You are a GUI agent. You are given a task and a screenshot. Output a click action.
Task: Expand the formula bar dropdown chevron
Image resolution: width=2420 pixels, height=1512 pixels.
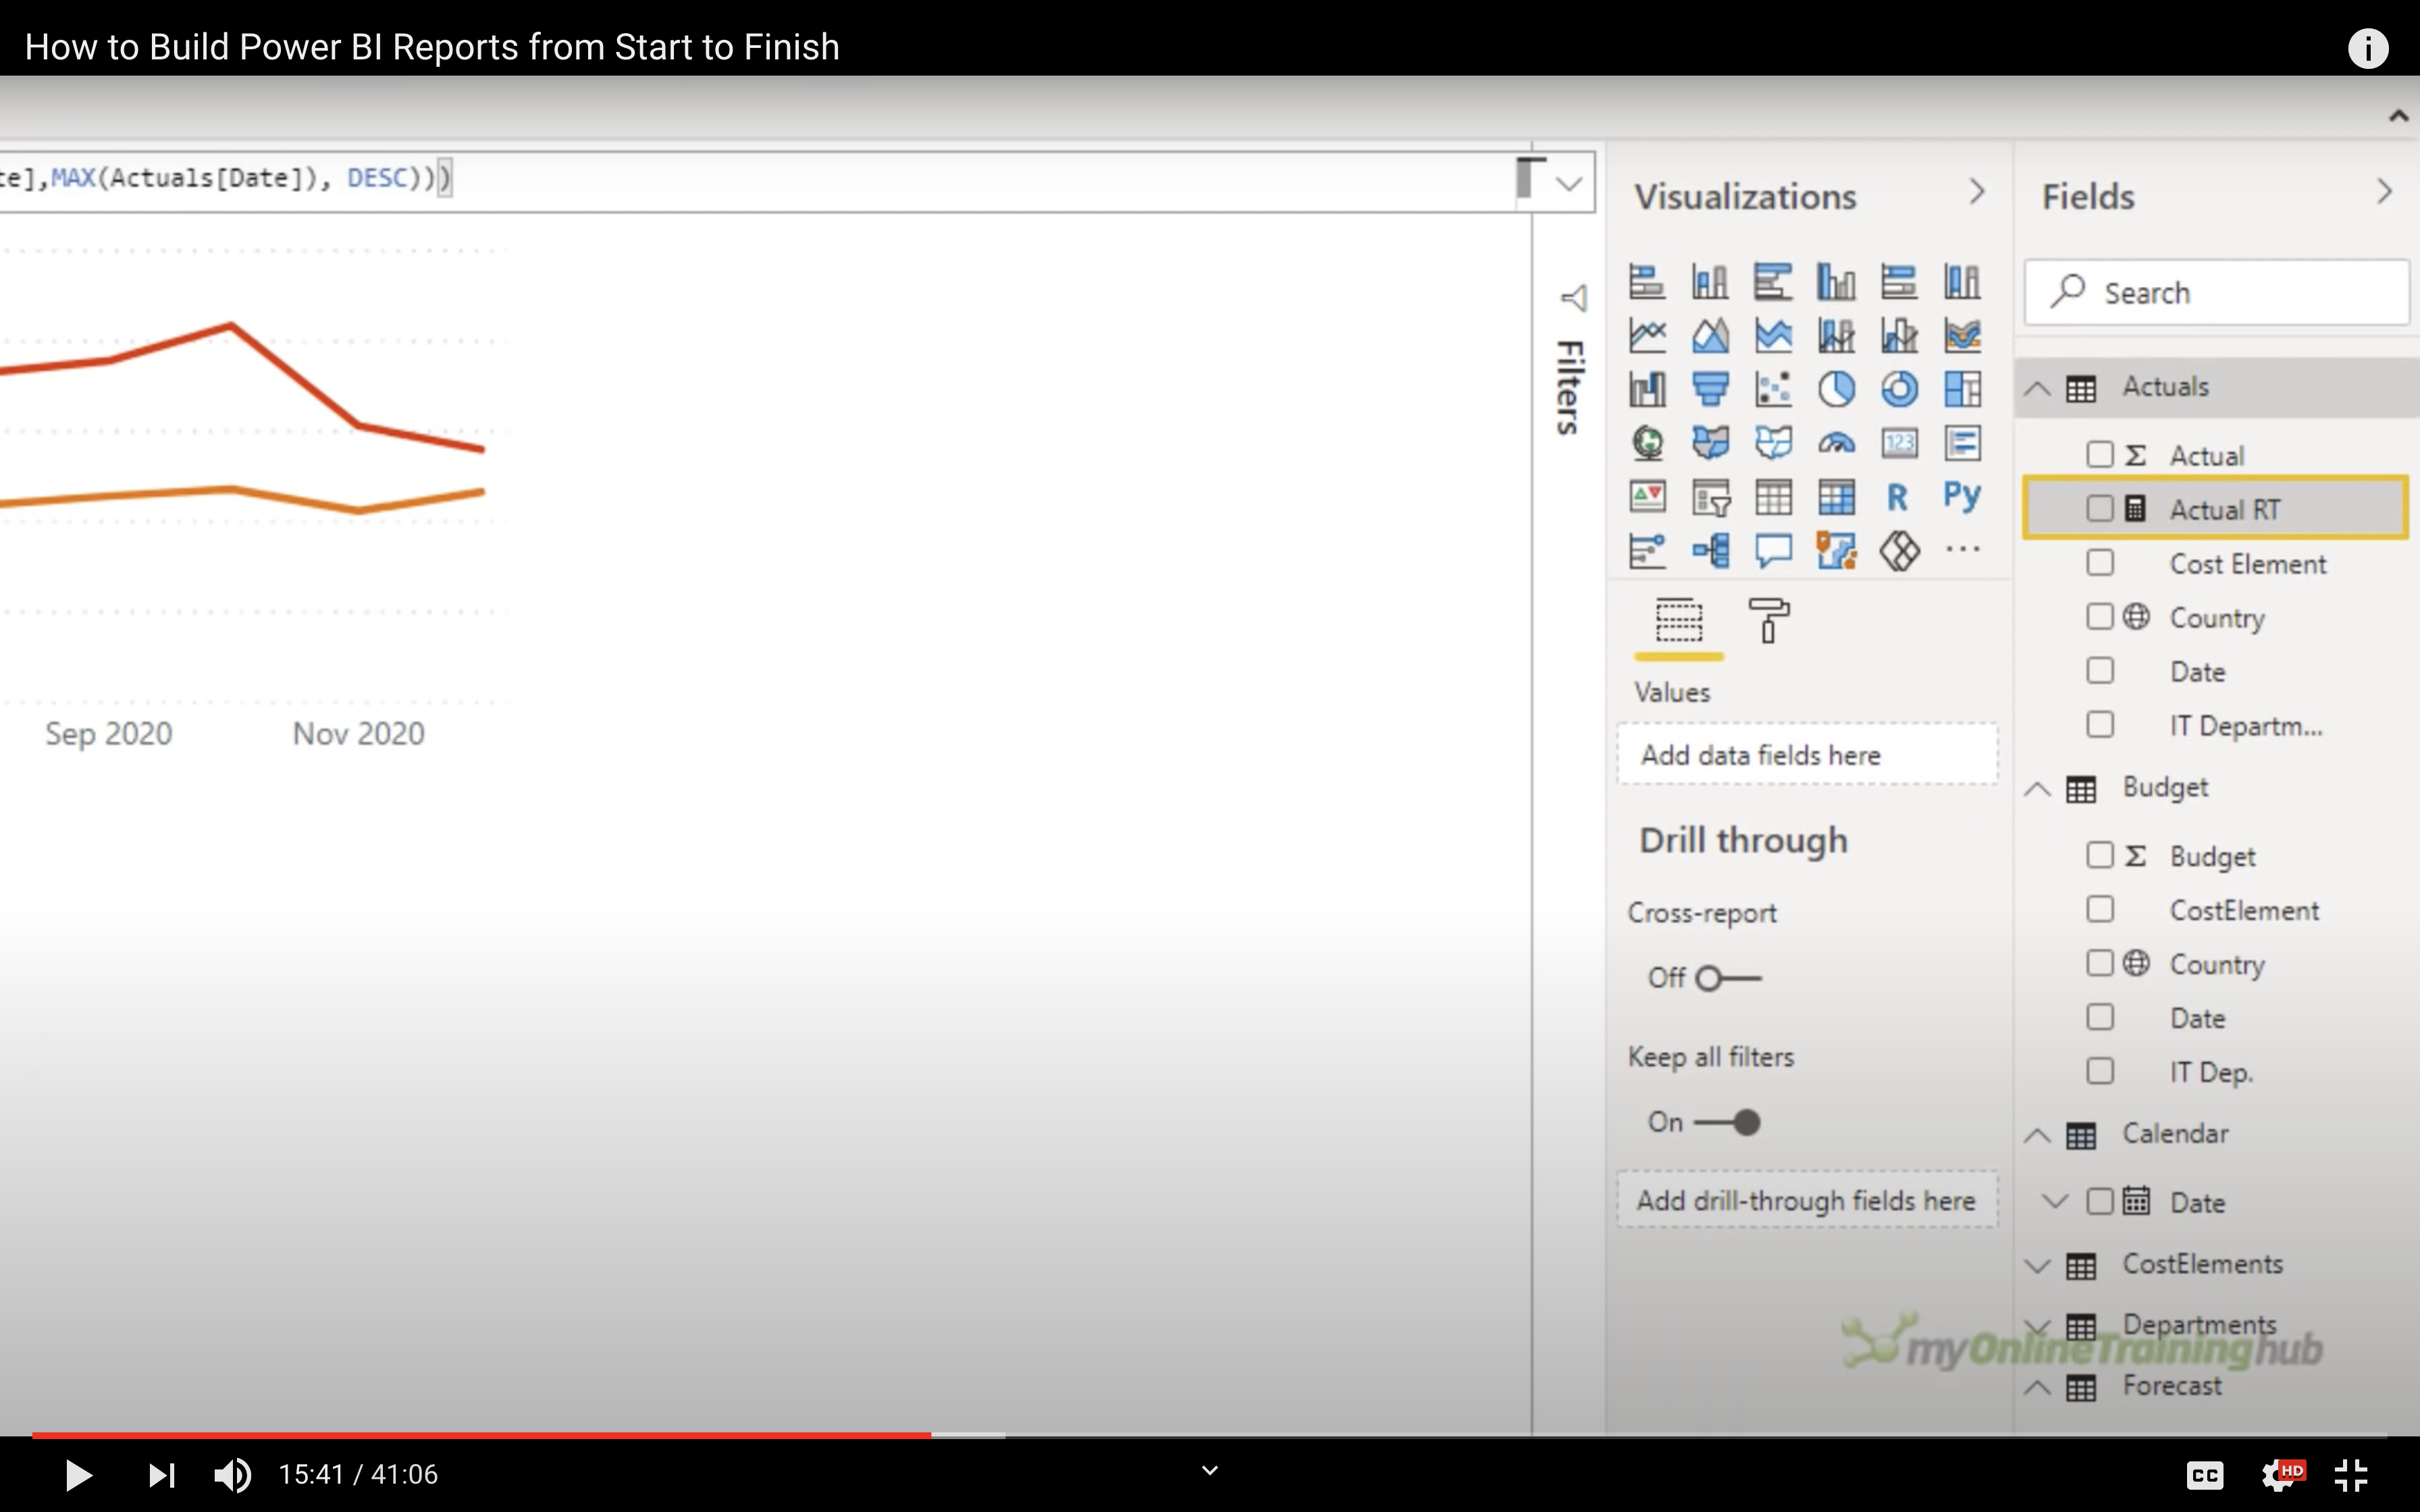coord(1569,184)
